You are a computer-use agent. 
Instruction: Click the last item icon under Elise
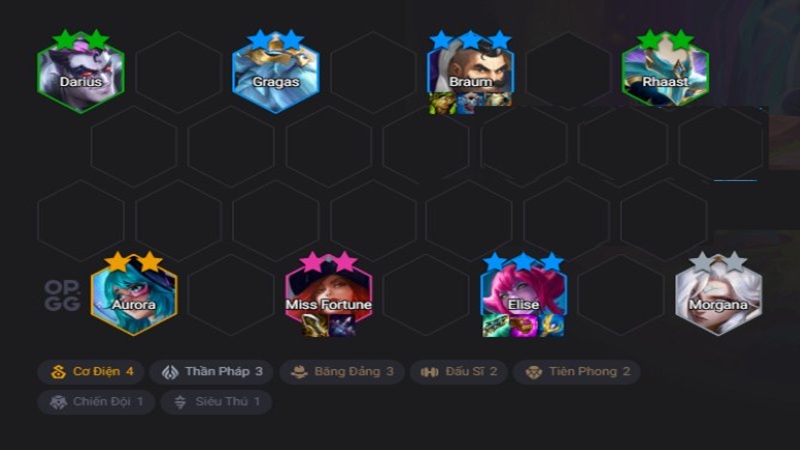point(552,326)
